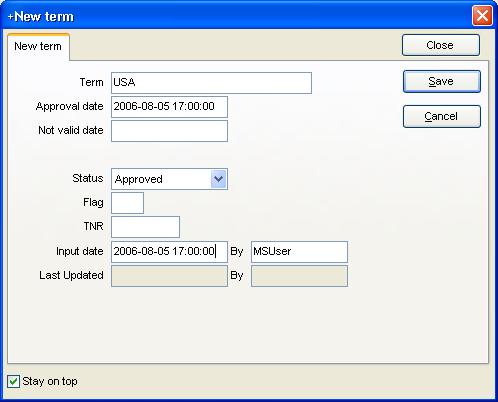Screen dimensions: 498x402
Task: Click into the Flag input box
Action: (x=127, y=203)
